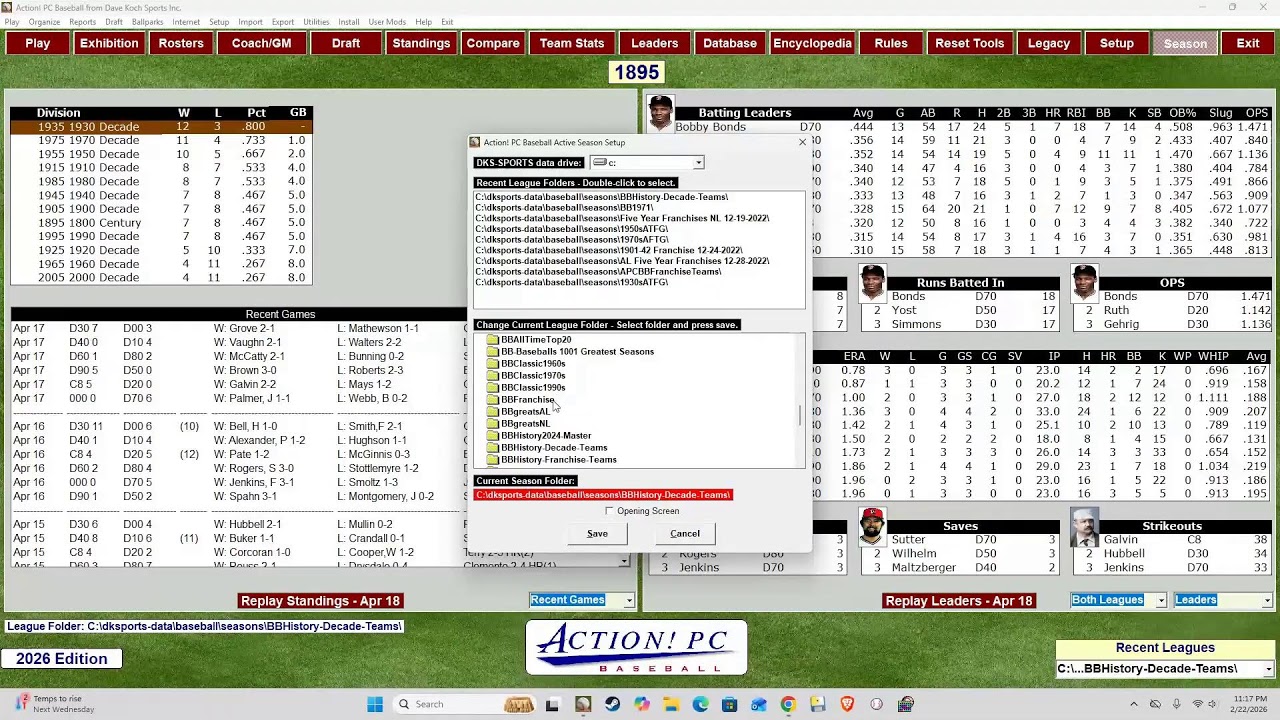Select recent folder path ending 1950sATFG\
Viewport: 1280px width, 720px height.
[572, 229]
